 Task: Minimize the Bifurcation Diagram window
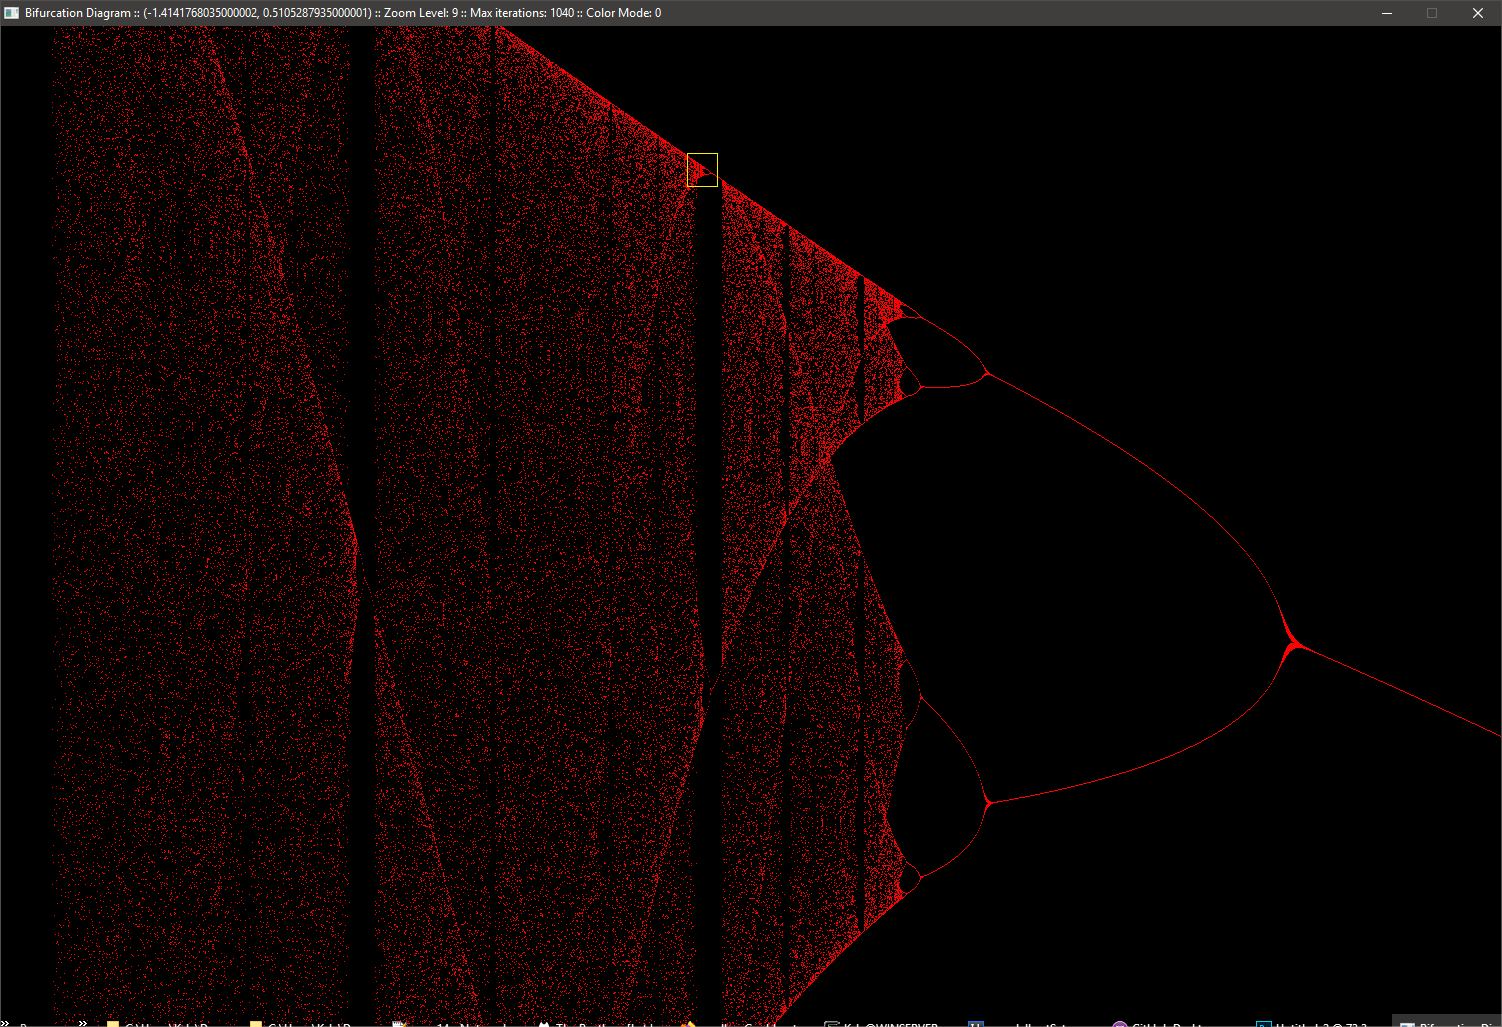(x=1387, y=13)
